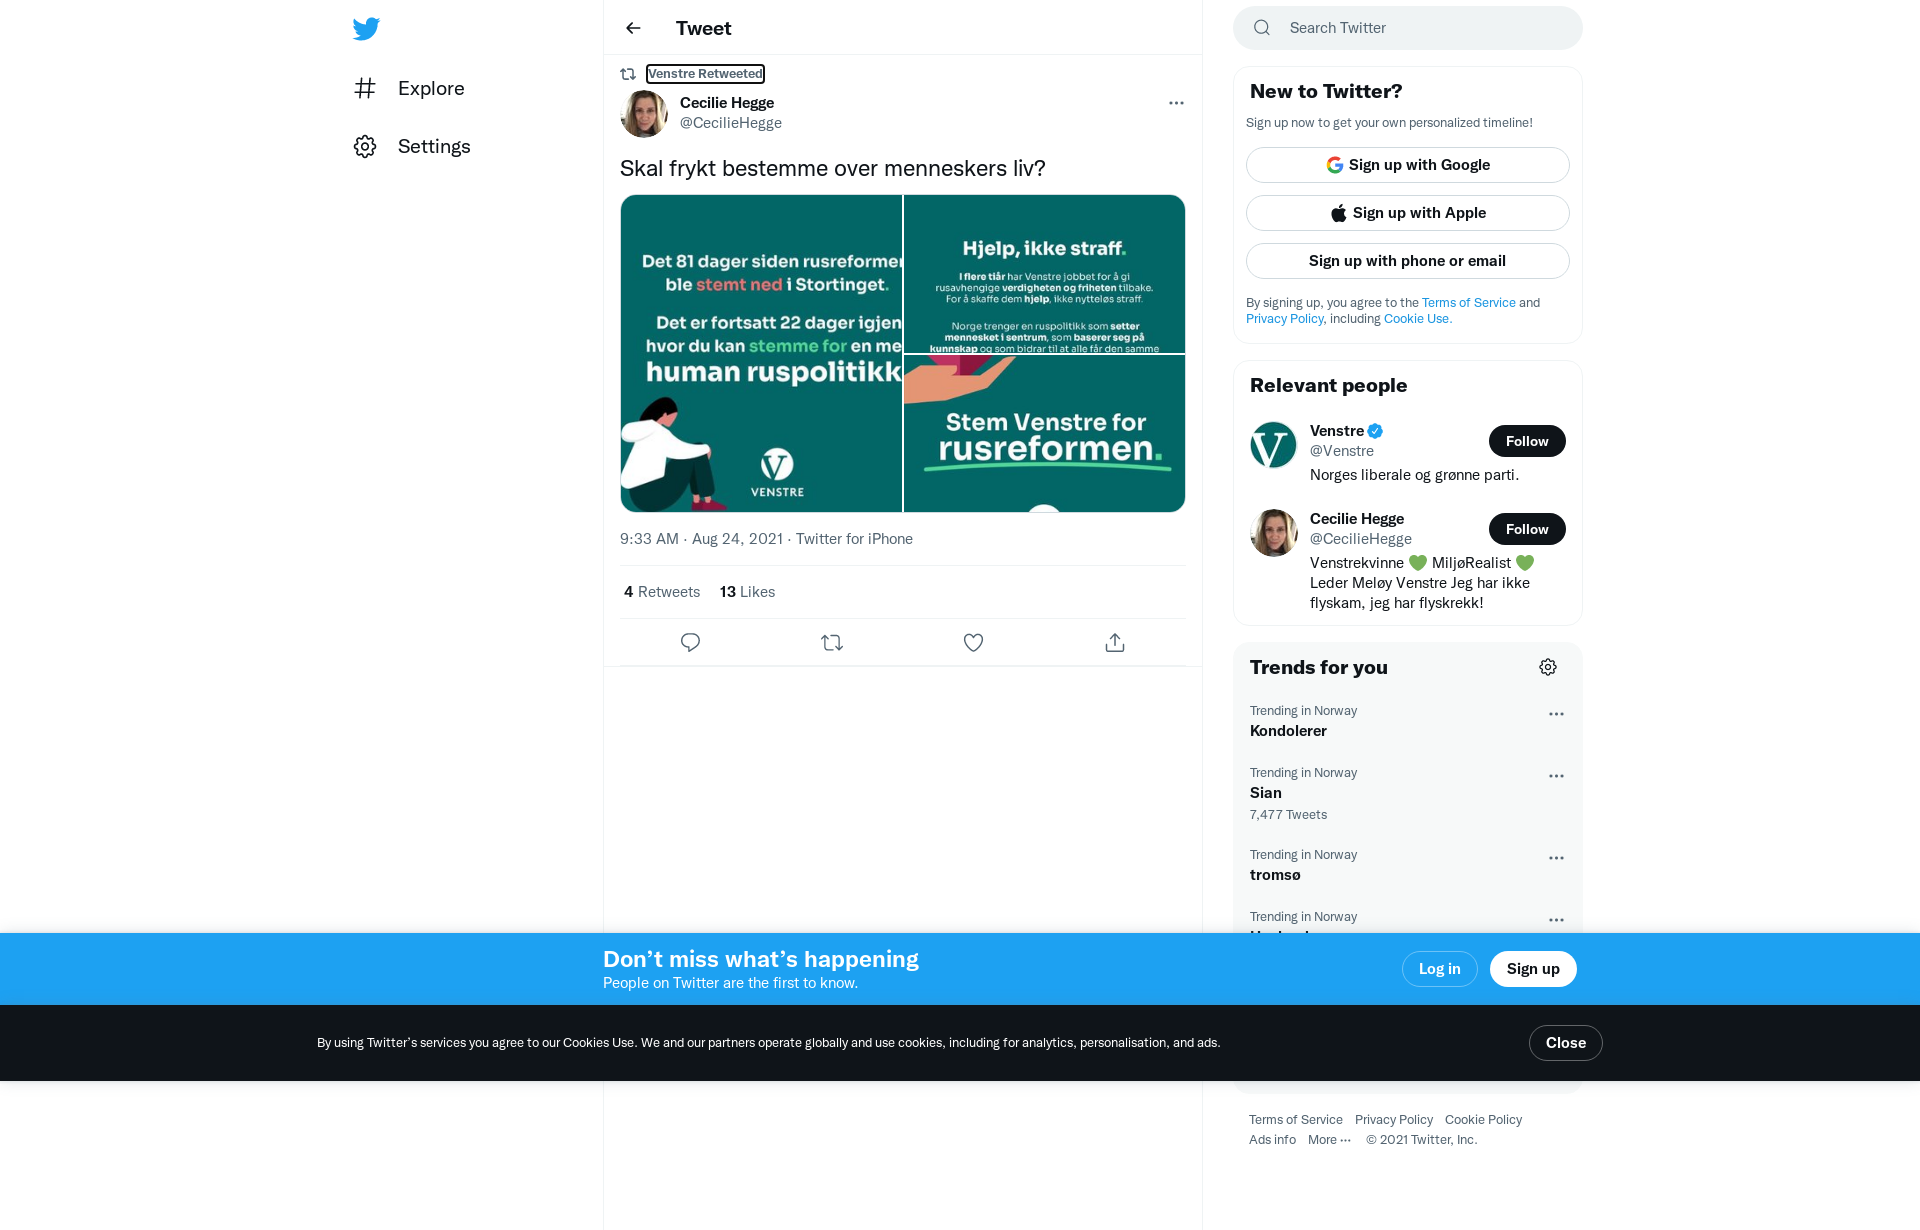Open options for Sian trend
Screen dimensions: 1920x1230
point(1556,776)
